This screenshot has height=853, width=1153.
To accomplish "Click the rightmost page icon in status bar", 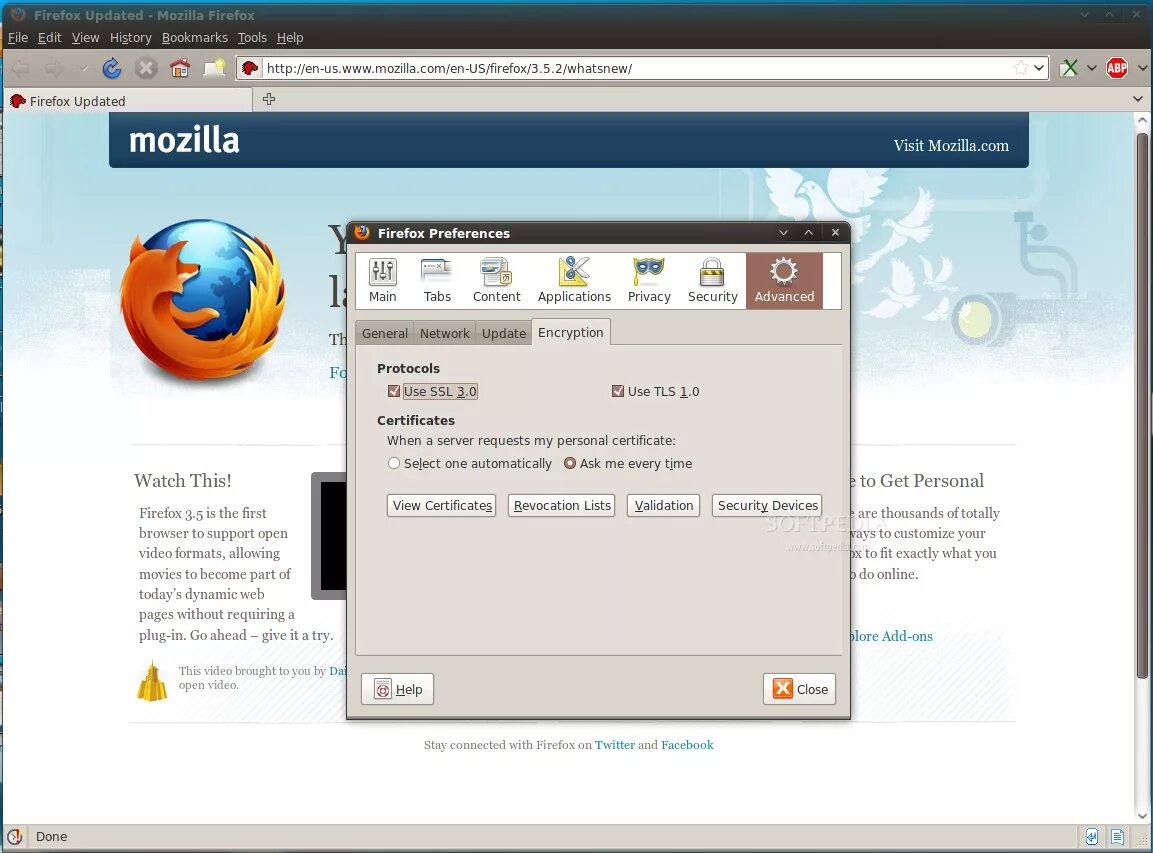I will 1118,837.
